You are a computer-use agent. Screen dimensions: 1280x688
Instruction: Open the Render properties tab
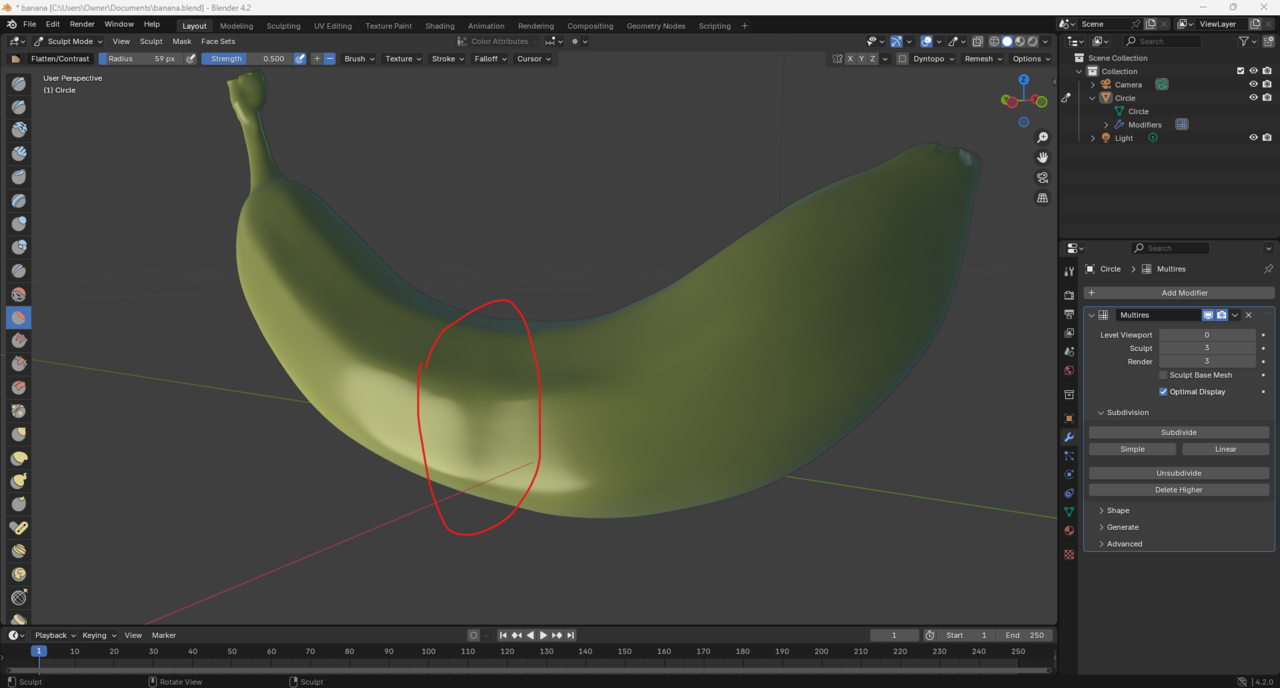coord(1069,295)
